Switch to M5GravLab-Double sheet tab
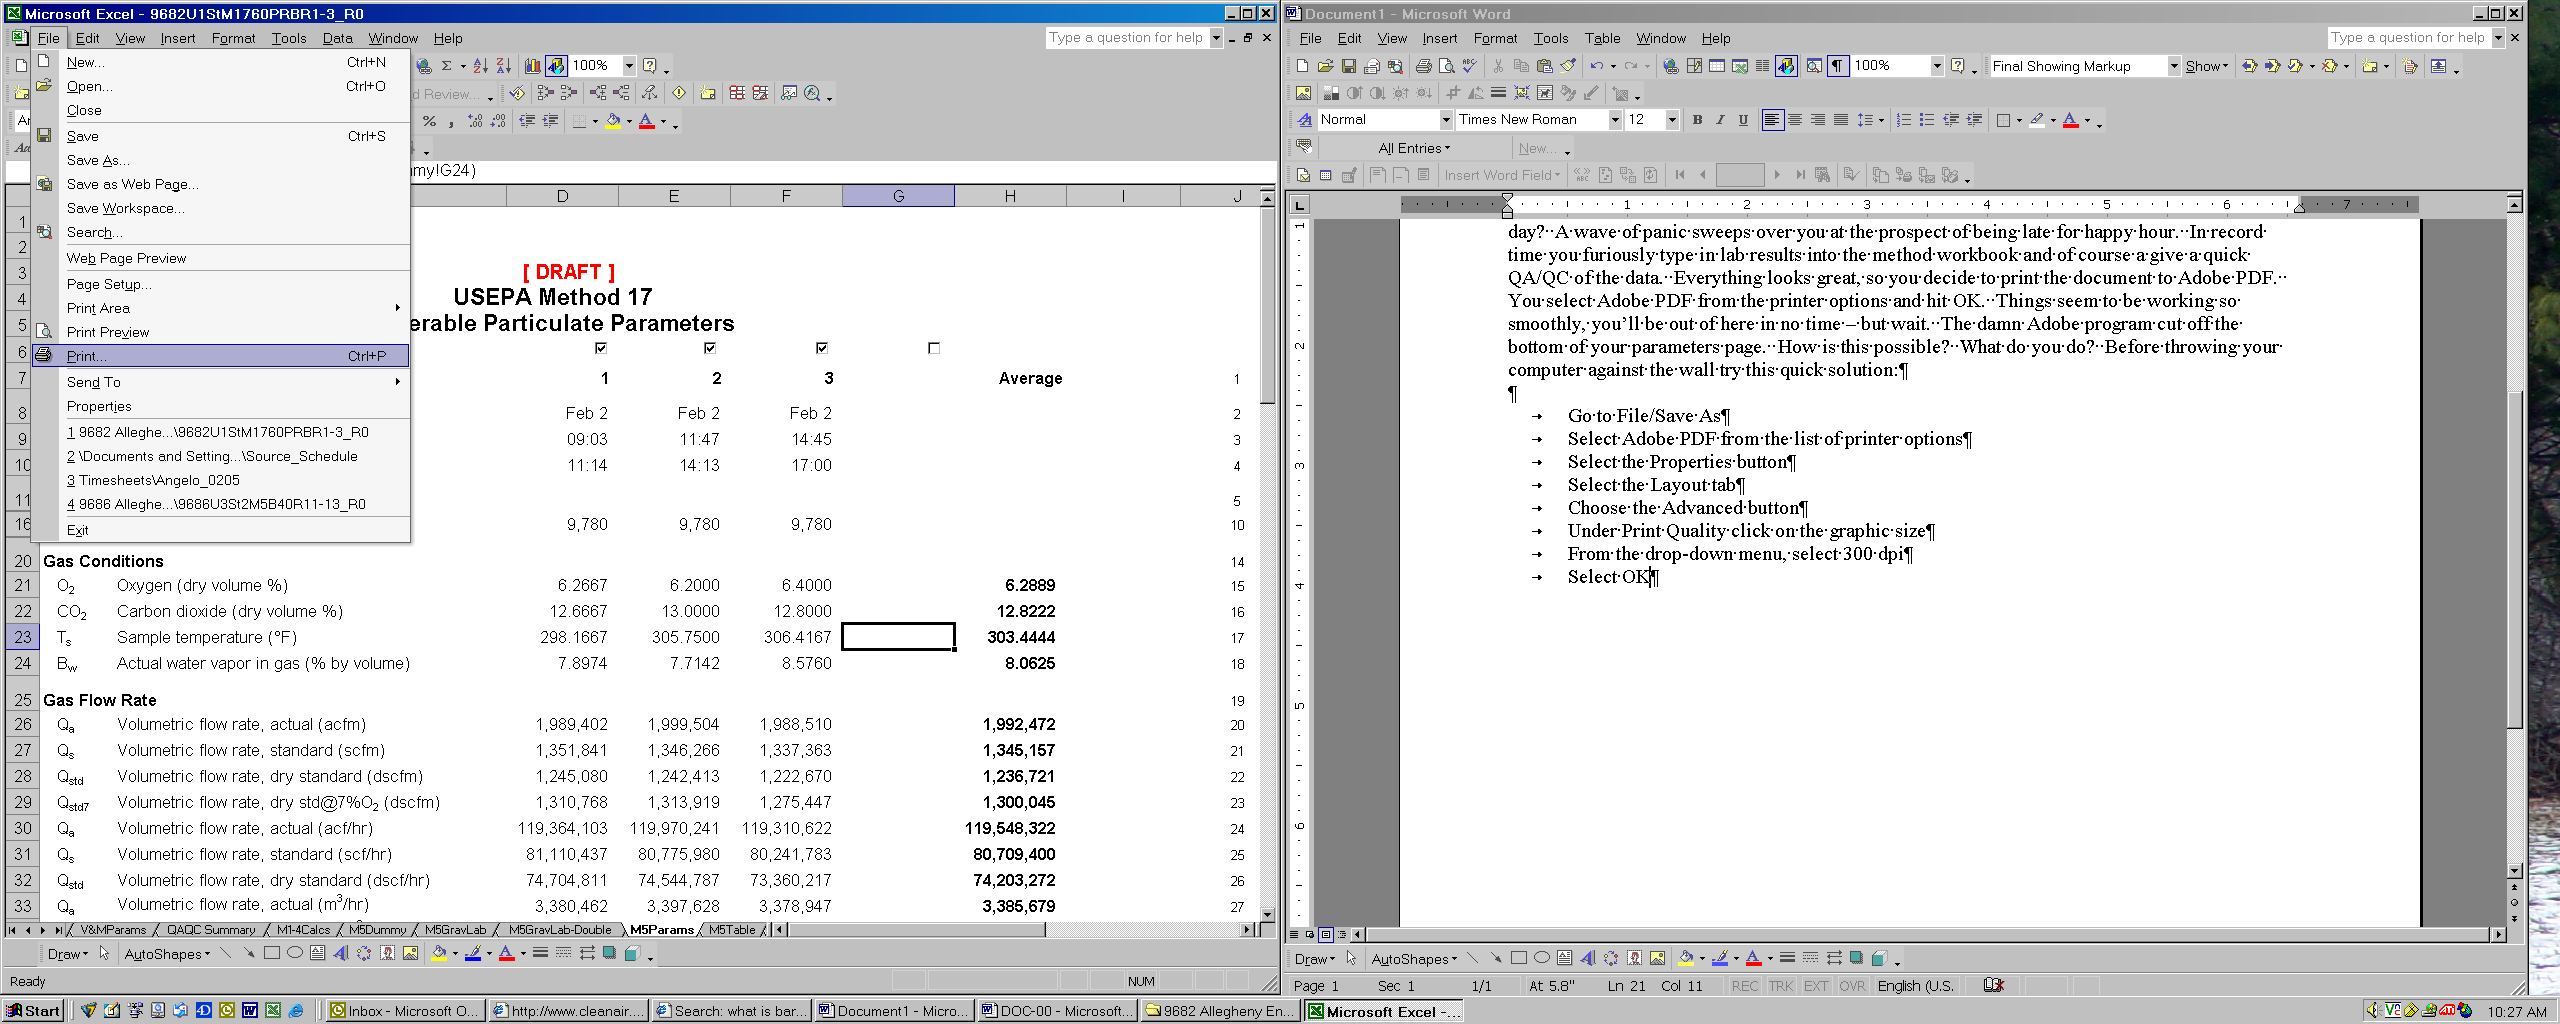 (560, 929)
